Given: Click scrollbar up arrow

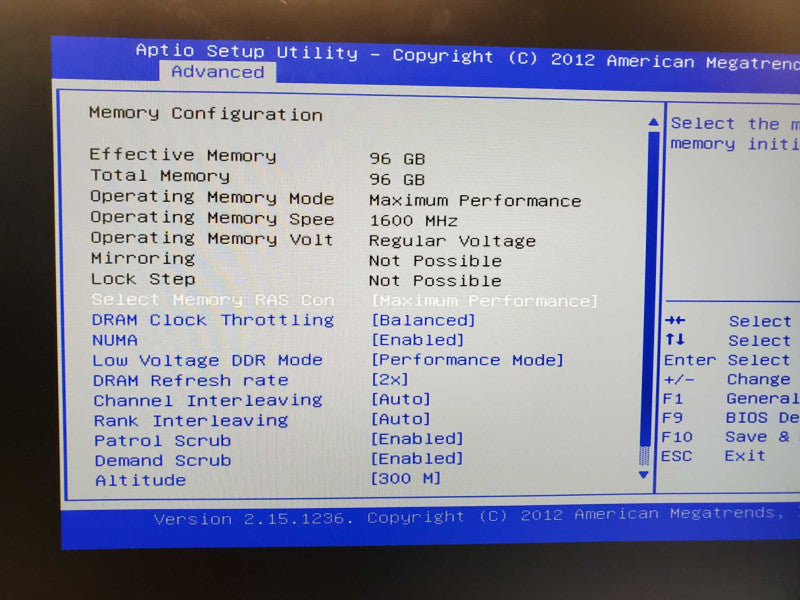Looking at the screenshot, I should pos(653,122).
